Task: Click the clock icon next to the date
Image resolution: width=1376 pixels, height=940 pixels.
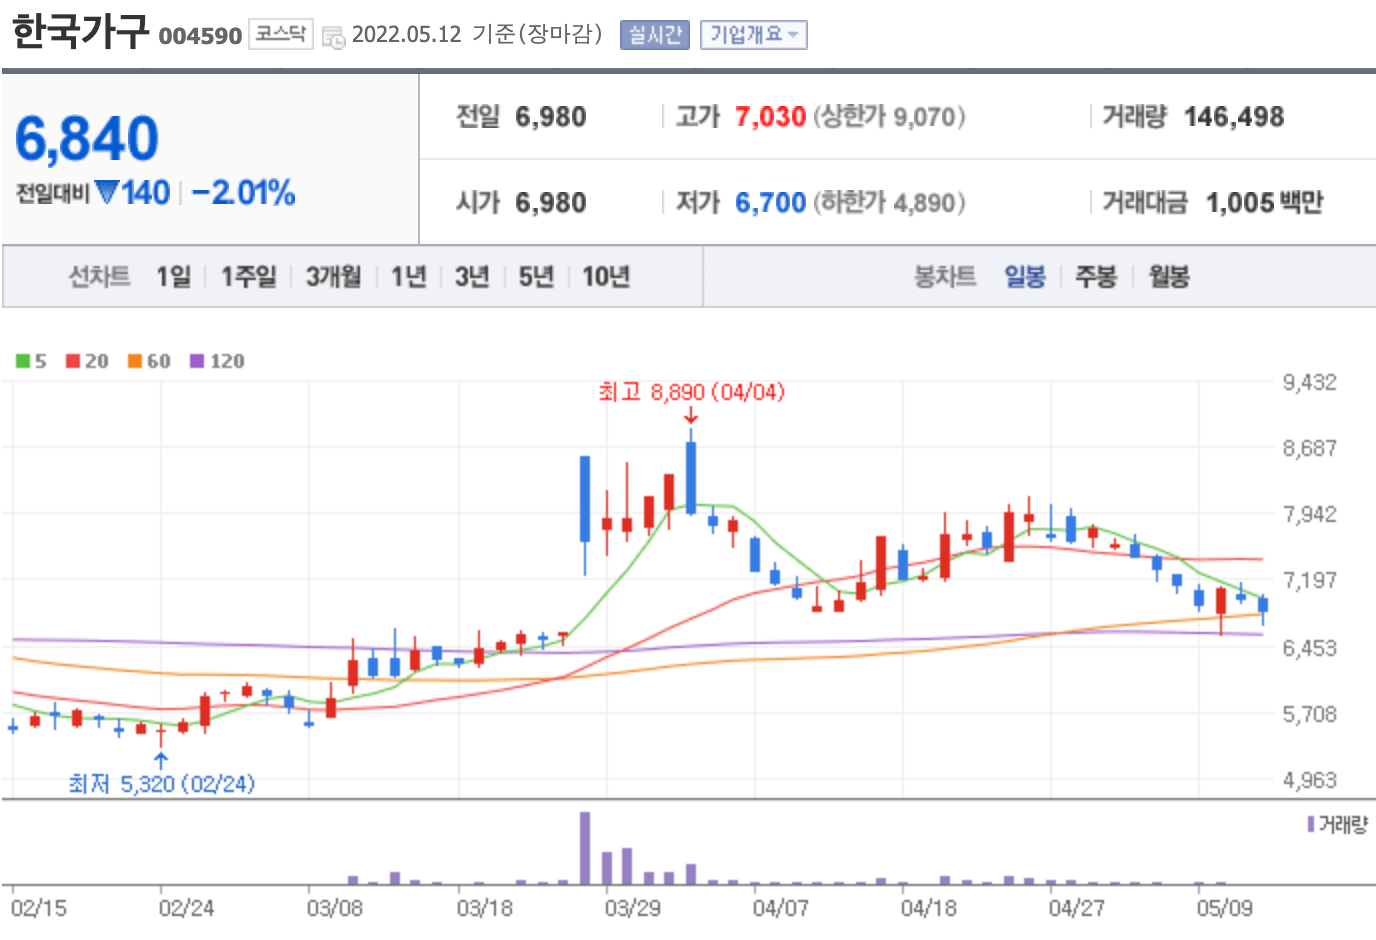Action: click(333, 37)
